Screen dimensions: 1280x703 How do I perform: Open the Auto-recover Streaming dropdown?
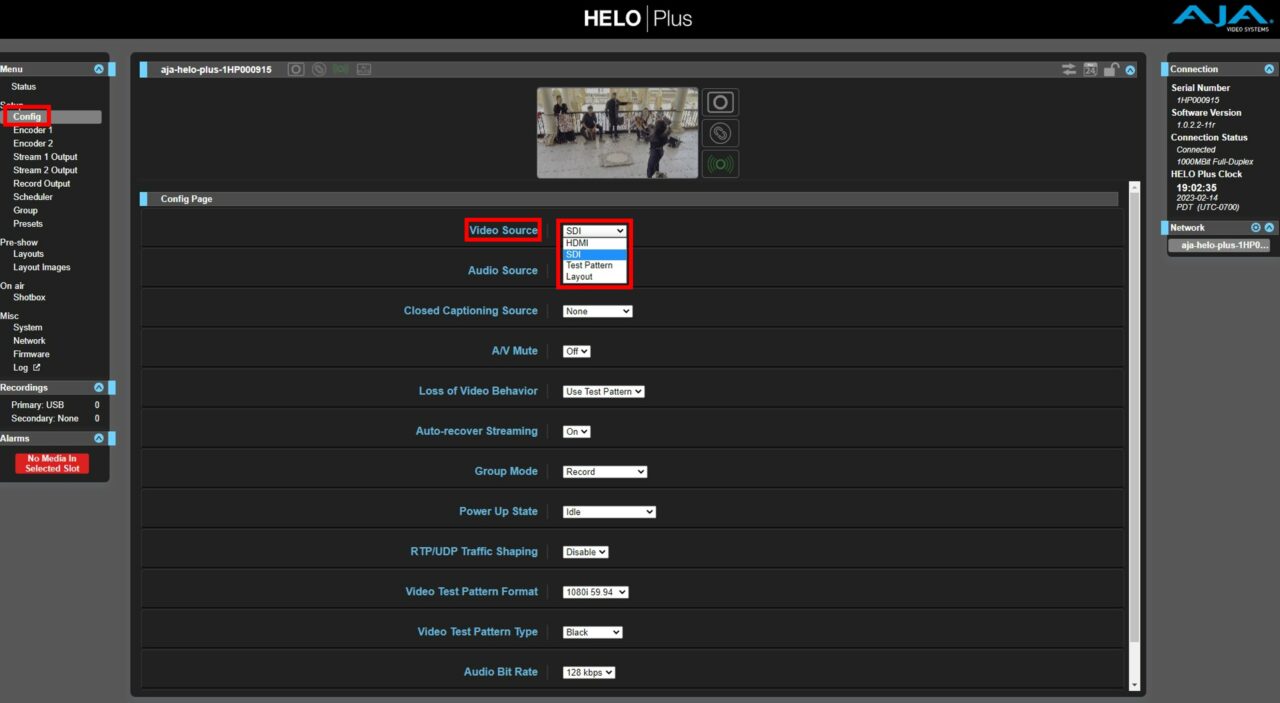pyautogui.click(x=577, y=431)
